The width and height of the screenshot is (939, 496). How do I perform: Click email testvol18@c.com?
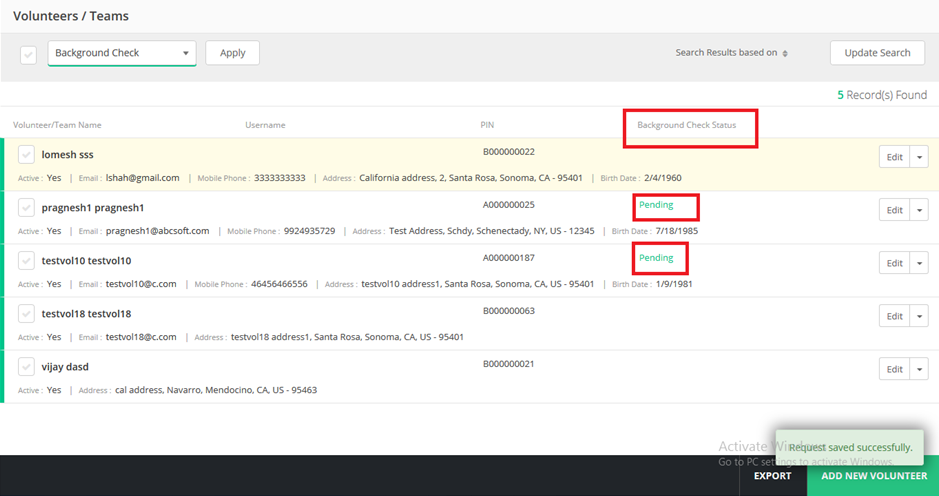(141, 337)
